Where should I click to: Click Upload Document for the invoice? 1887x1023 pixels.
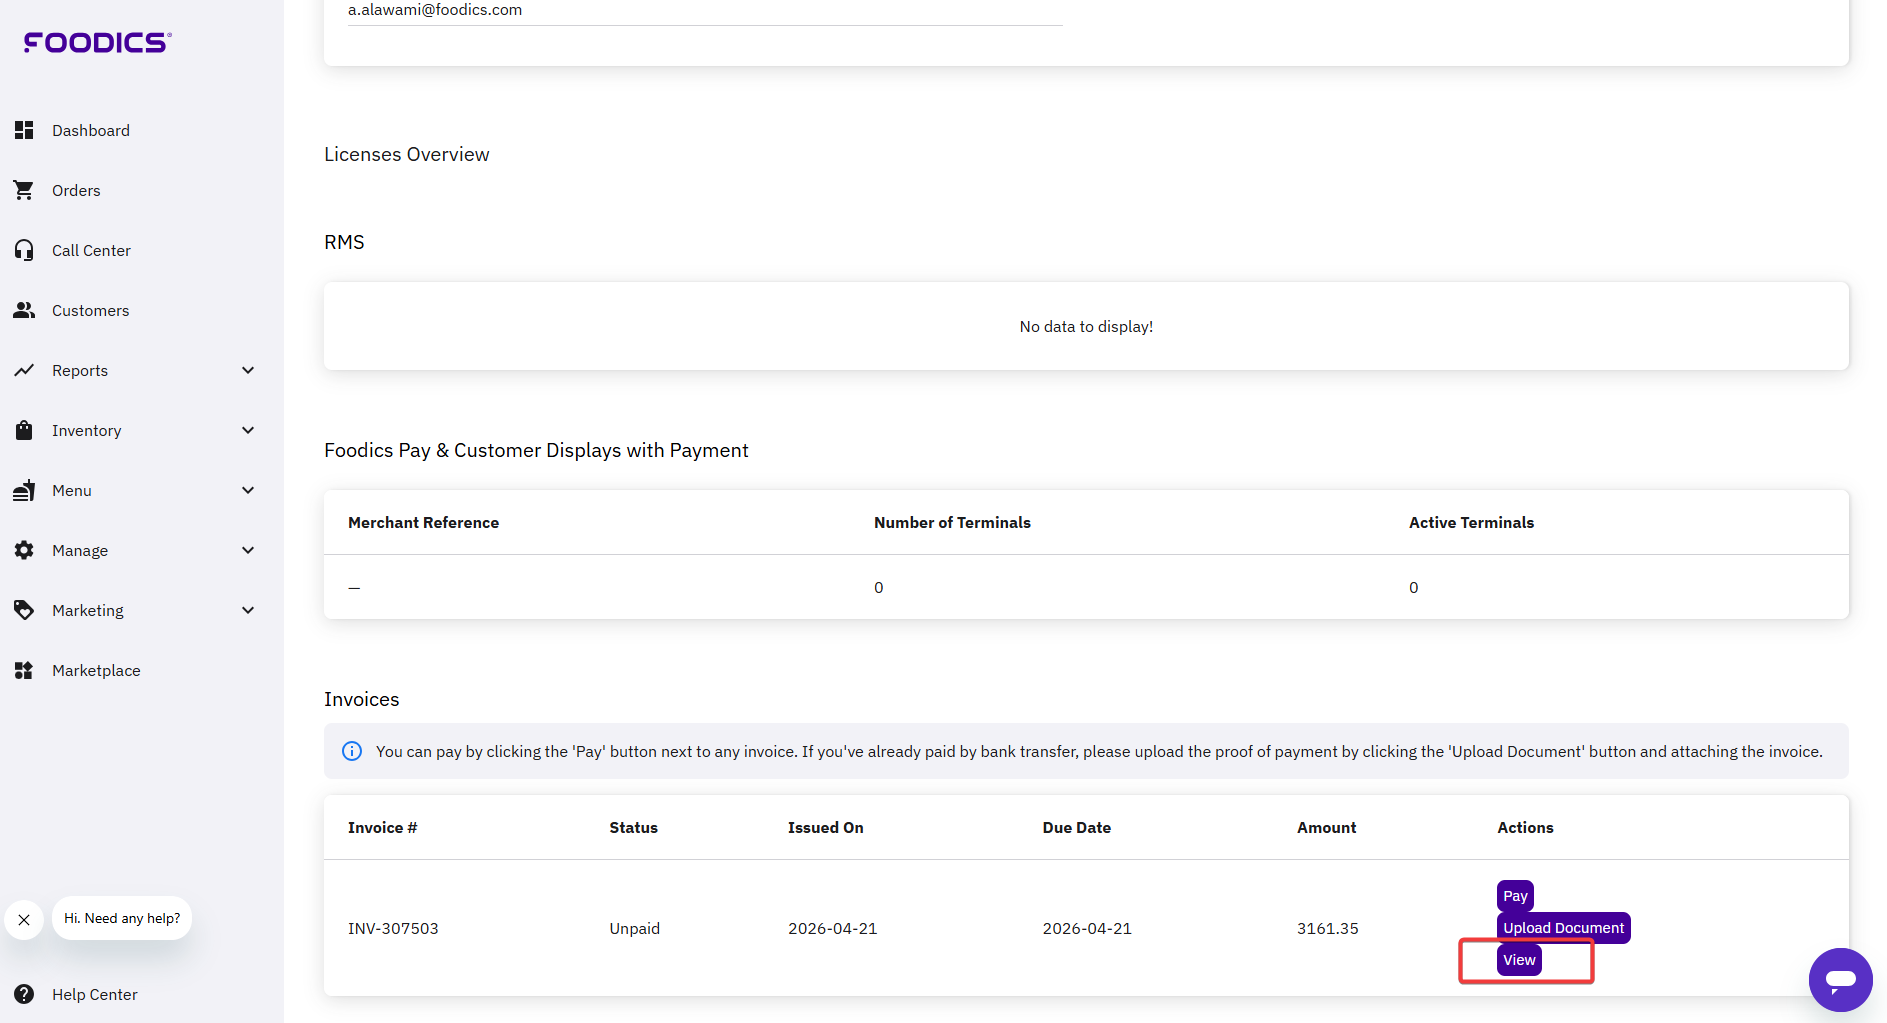(x=1563, y=928)
